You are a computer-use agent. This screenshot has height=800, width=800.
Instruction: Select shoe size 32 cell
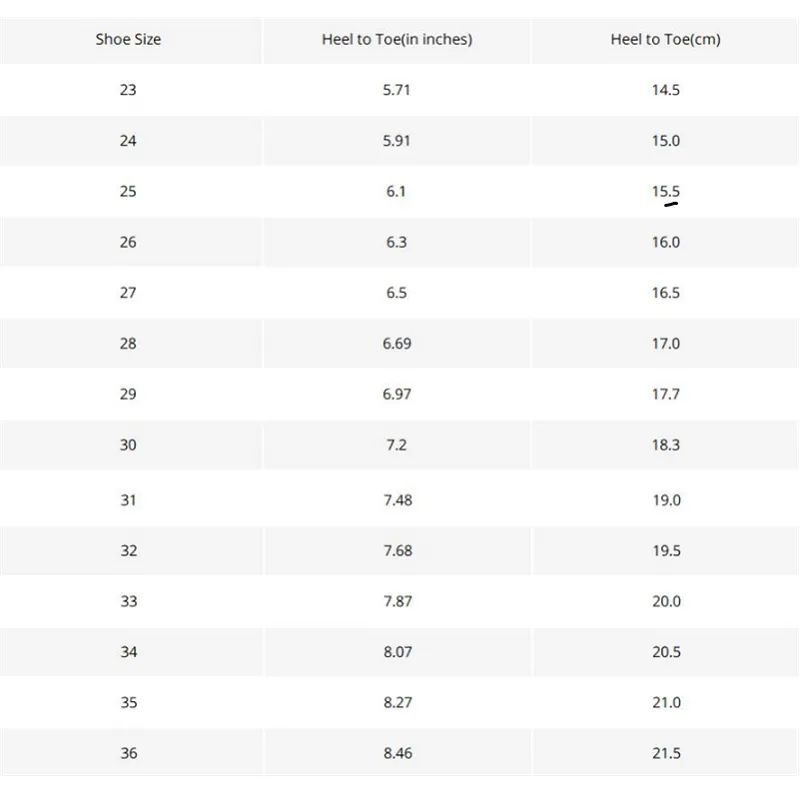pyautogui.click(x=128, y=551)
